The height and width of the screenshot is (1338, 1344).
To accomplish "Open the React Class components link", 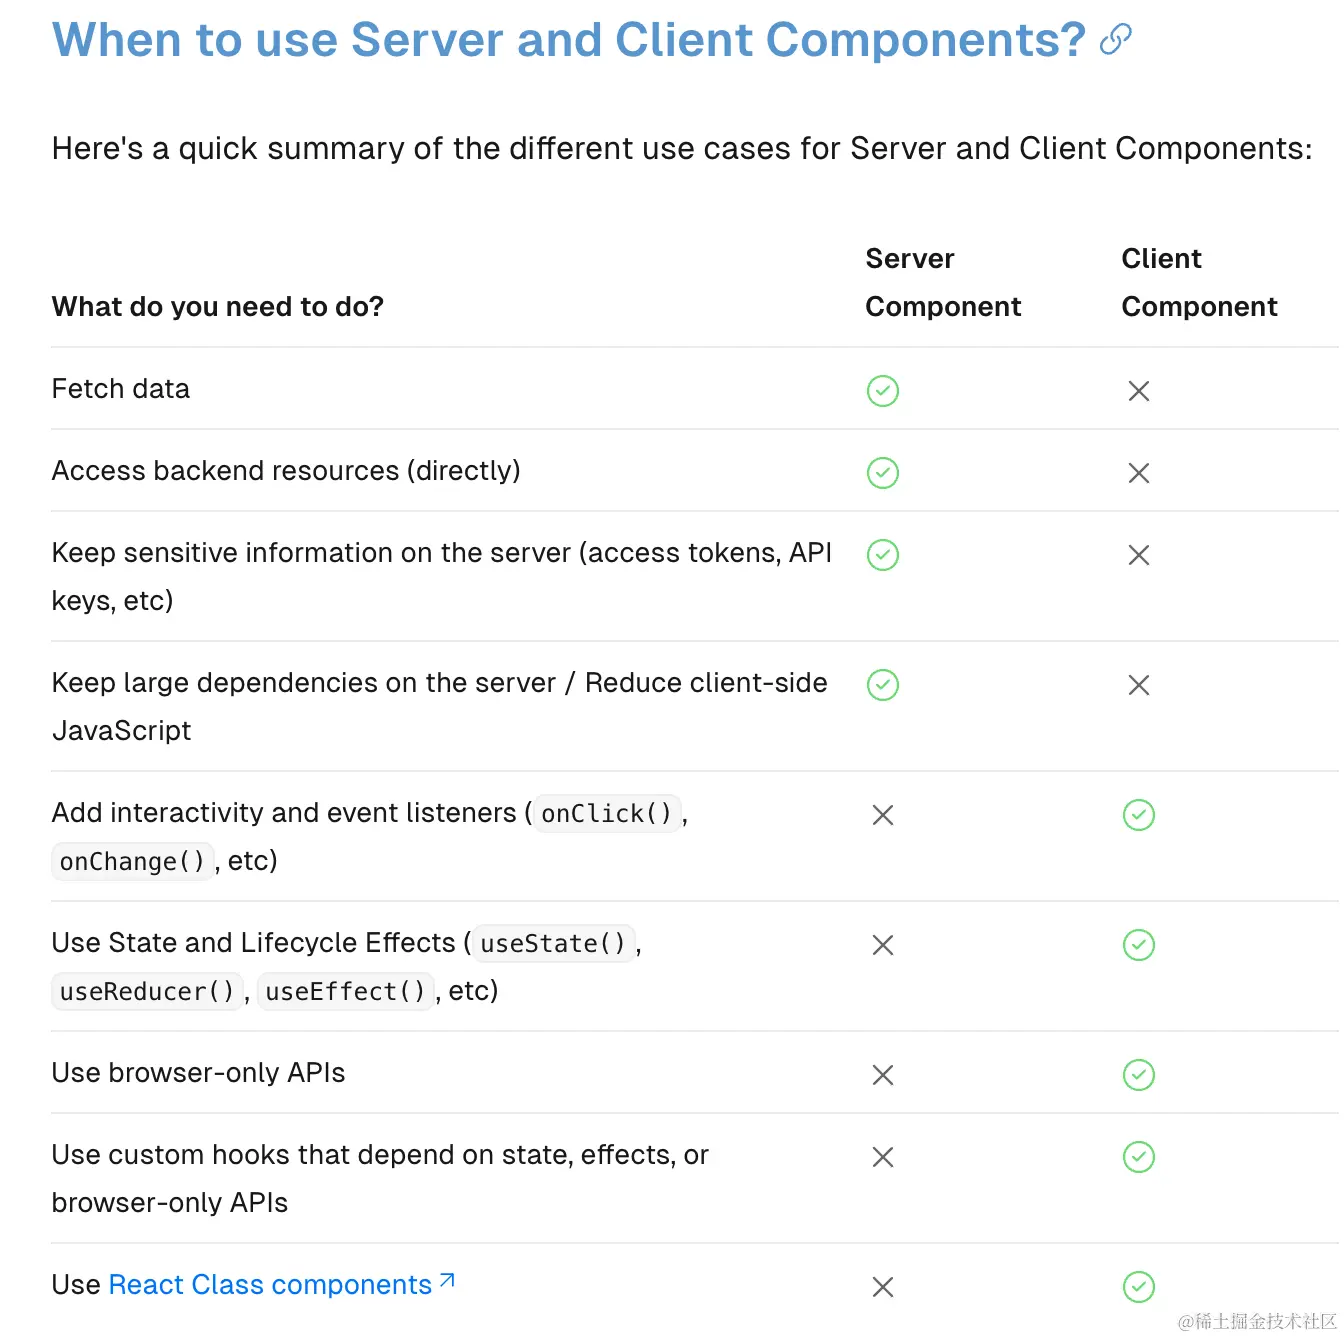I will coord(270,1285).
